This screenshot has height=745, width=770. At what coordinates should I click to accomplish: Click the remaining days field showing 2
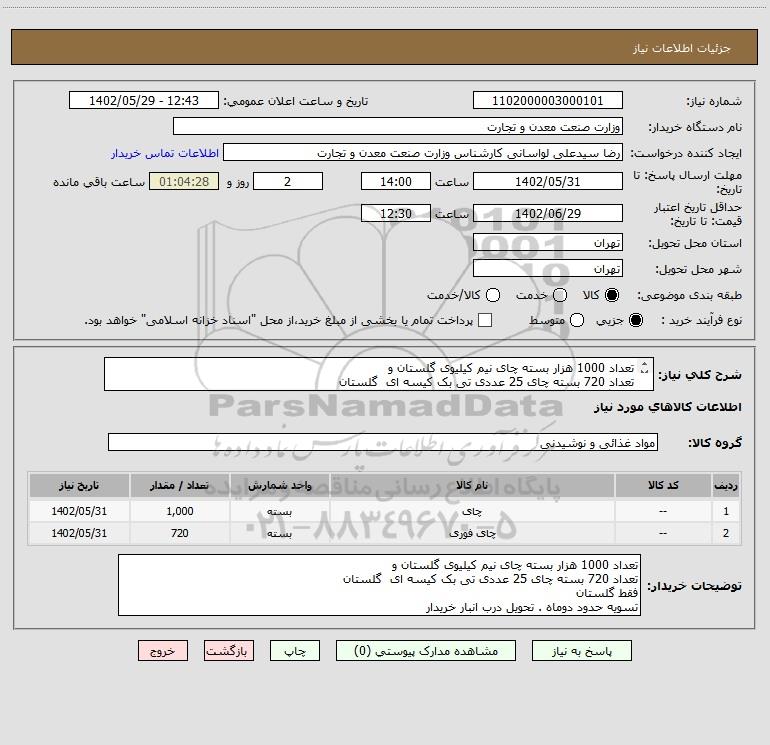coord(288,181)
